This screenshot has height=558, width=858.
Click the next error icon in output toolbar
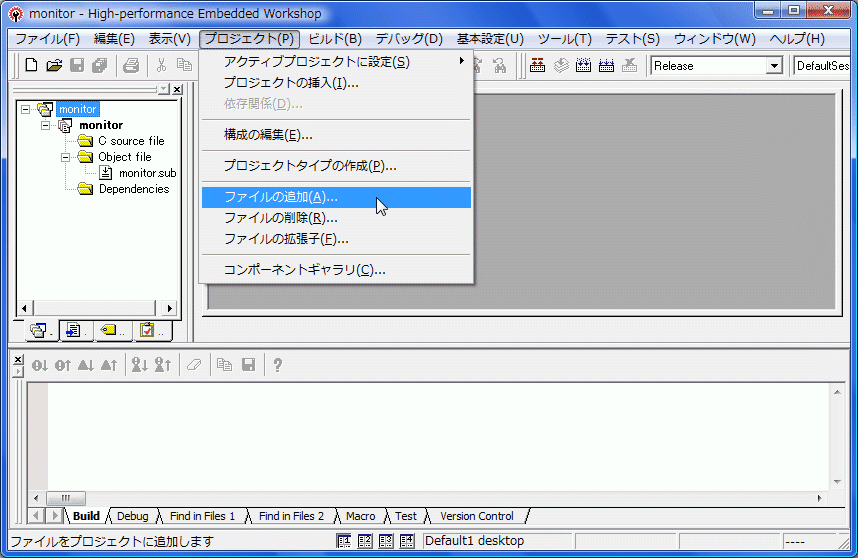point(39,365)
